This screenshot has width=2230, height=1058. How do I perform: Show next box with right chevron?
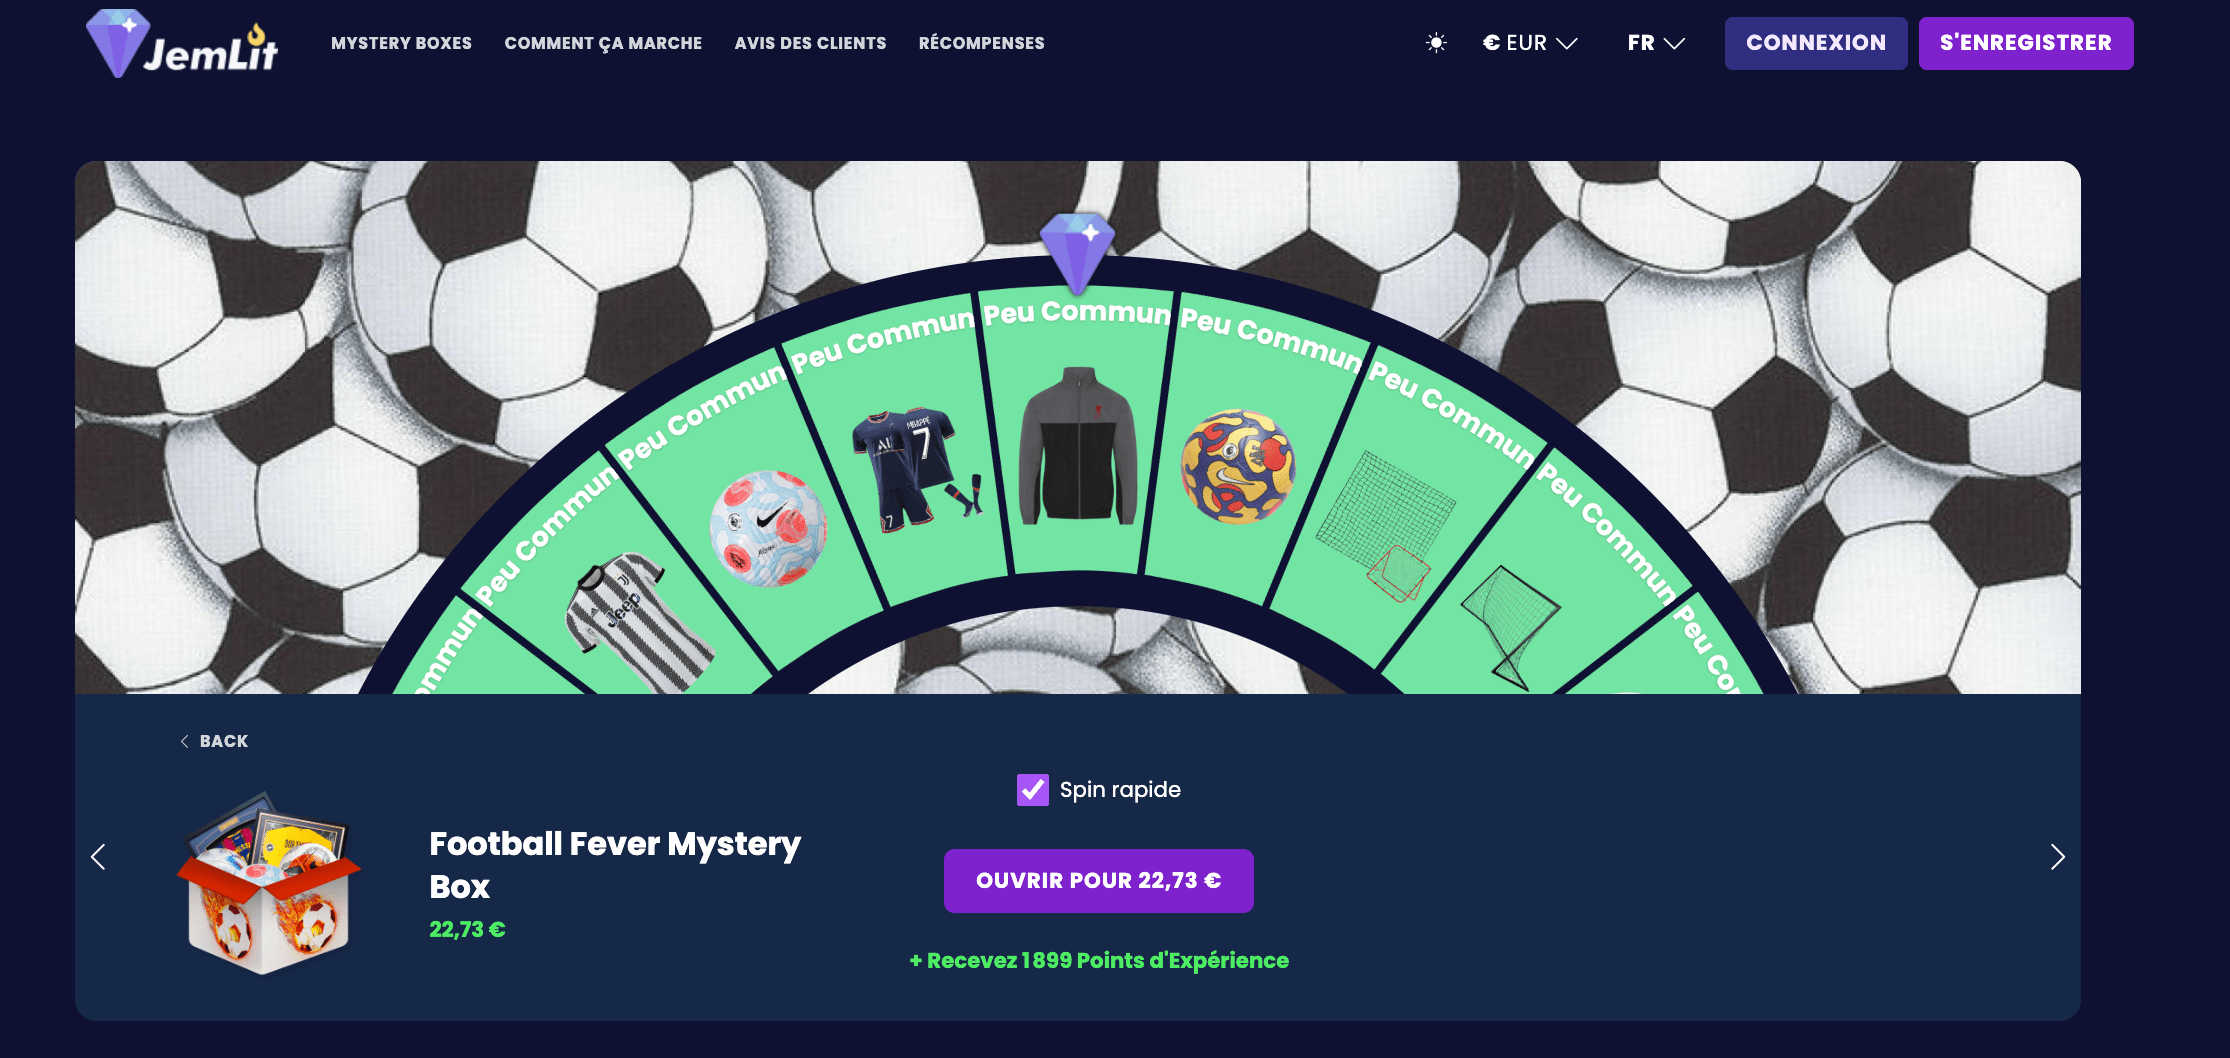click(x=2057, y=857)
